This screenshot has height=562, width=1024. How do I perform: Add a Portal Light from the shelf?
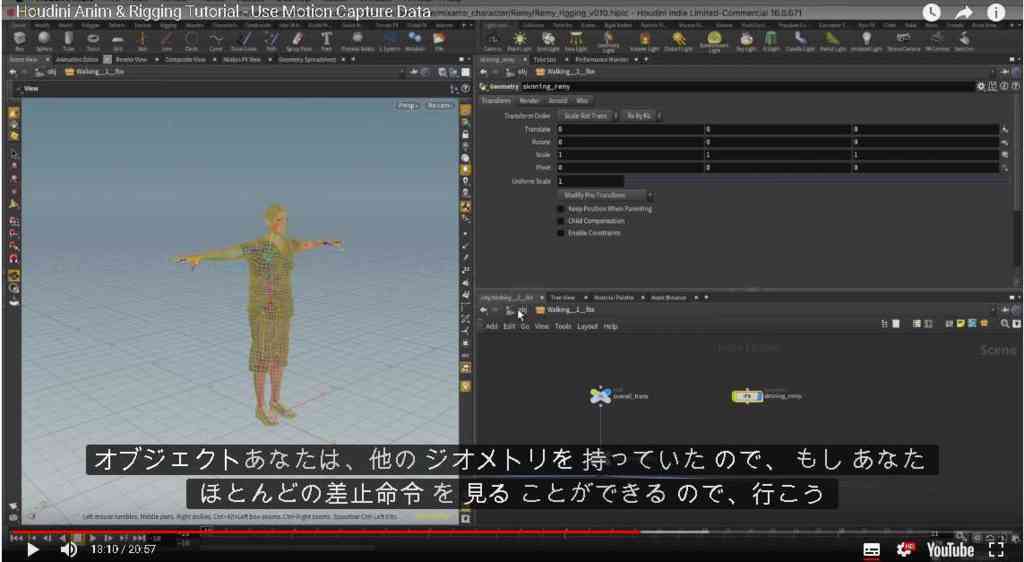[x=832, y=41]
